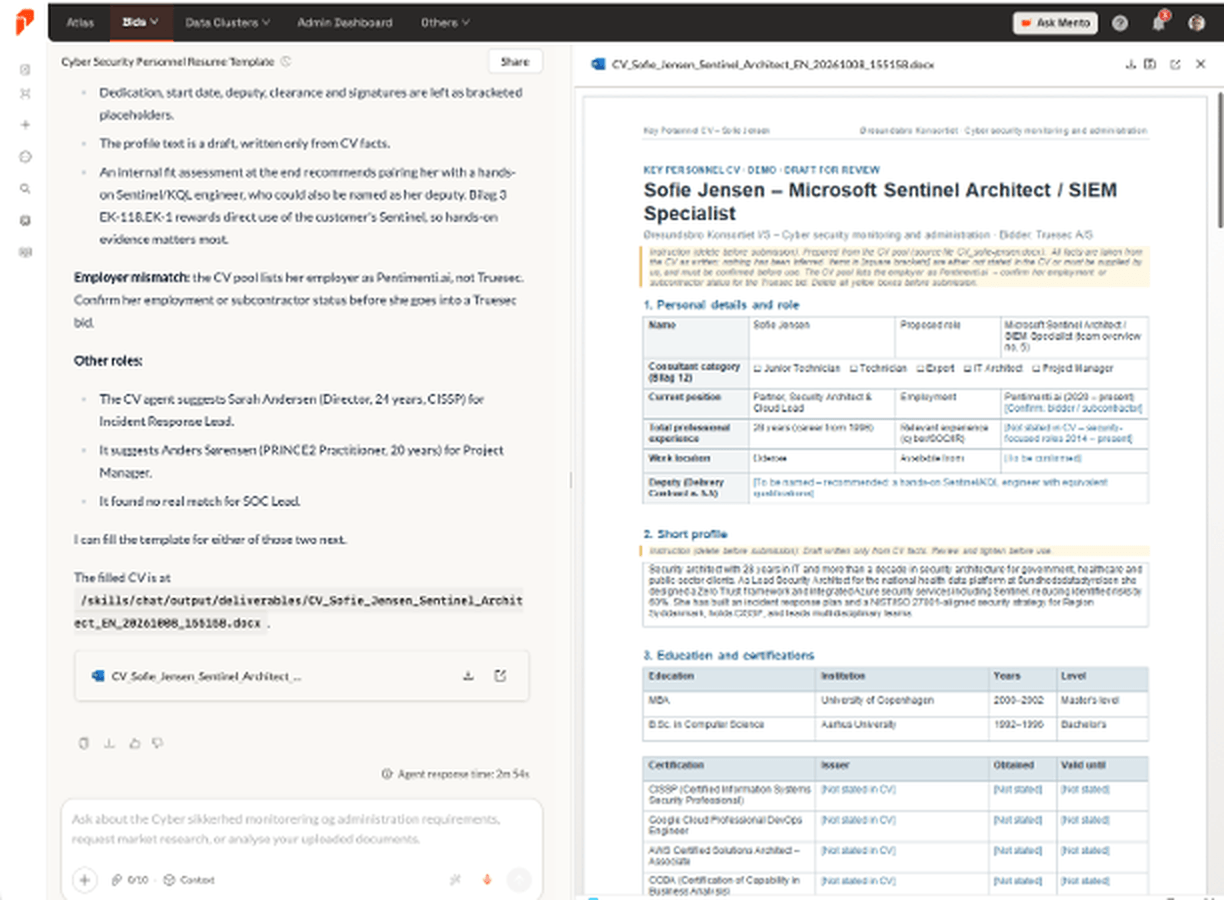Click the chat title Cyber Security Personnel Resume Template
The height and width of the screenshot is (900, 1224).
pyautogui.click(x=167, y=62)
